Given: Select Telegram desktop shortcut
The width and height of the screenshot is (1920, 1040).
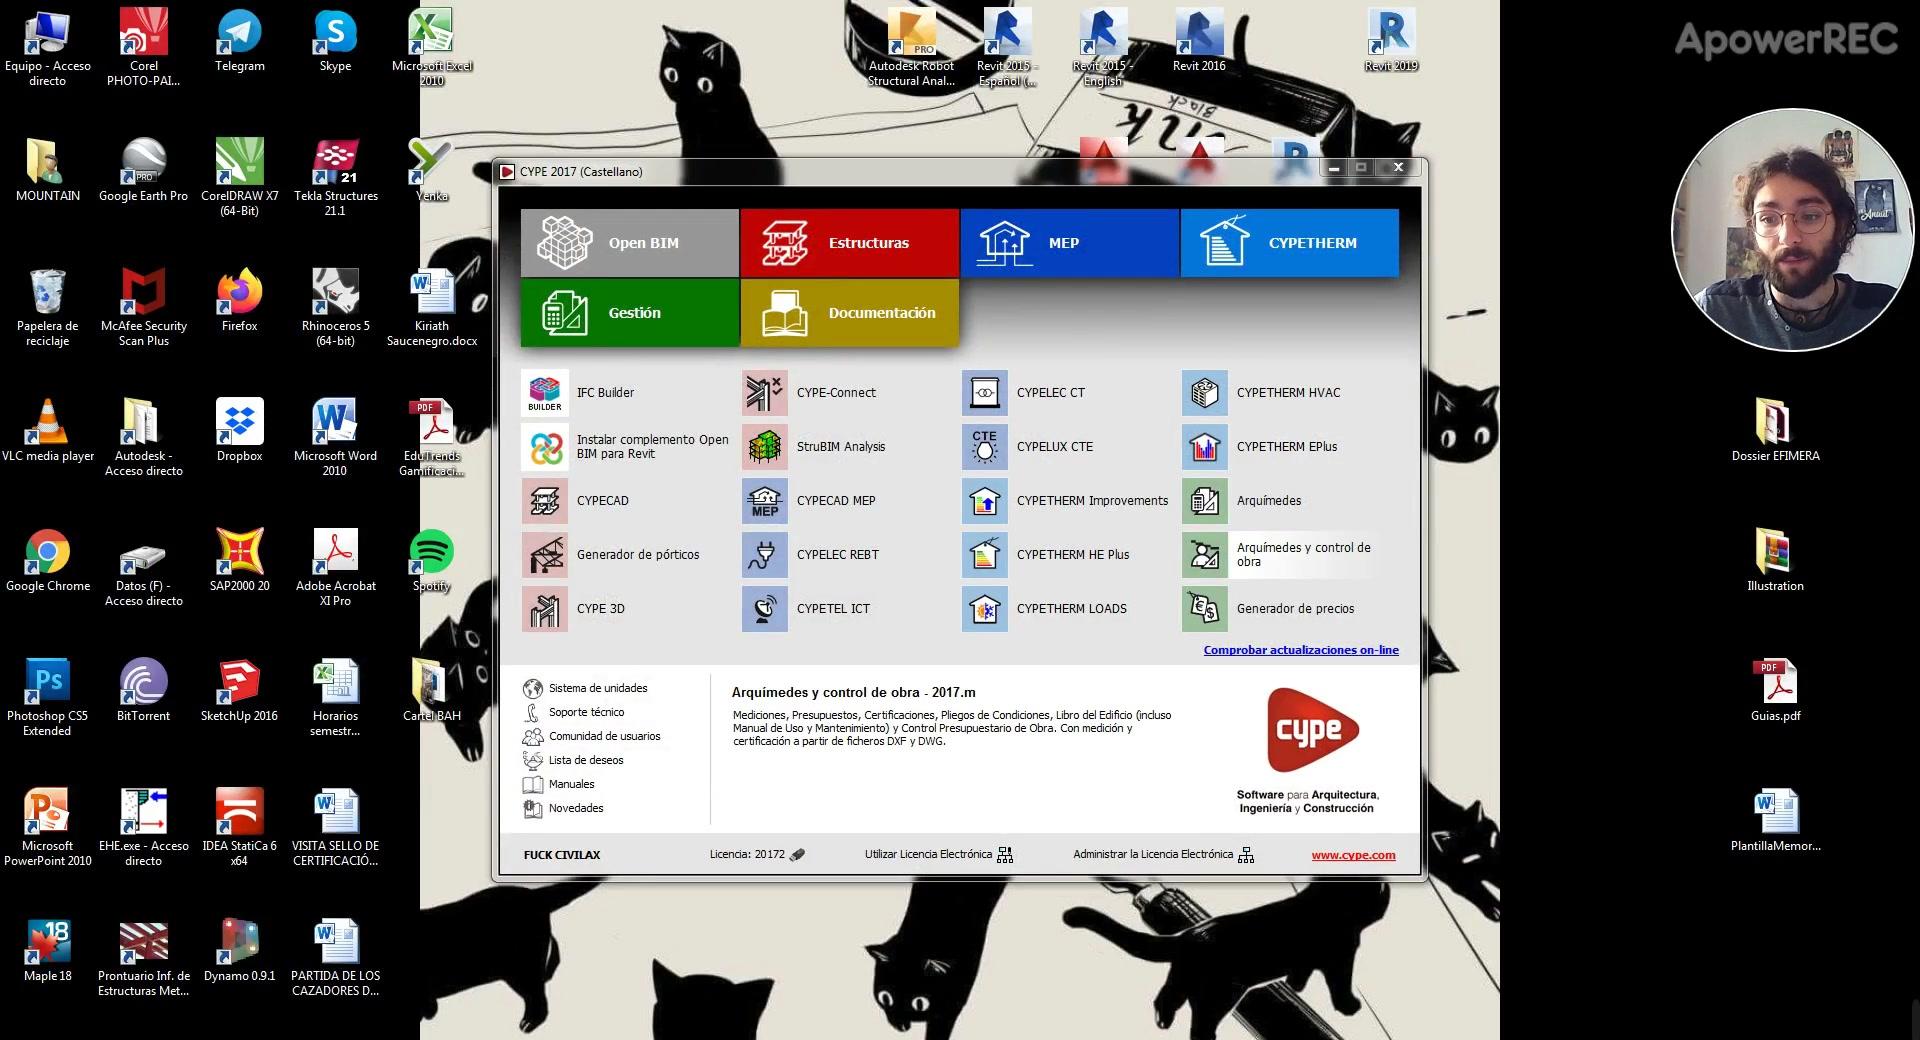Looking at the screenshot, I should [240, 42].
